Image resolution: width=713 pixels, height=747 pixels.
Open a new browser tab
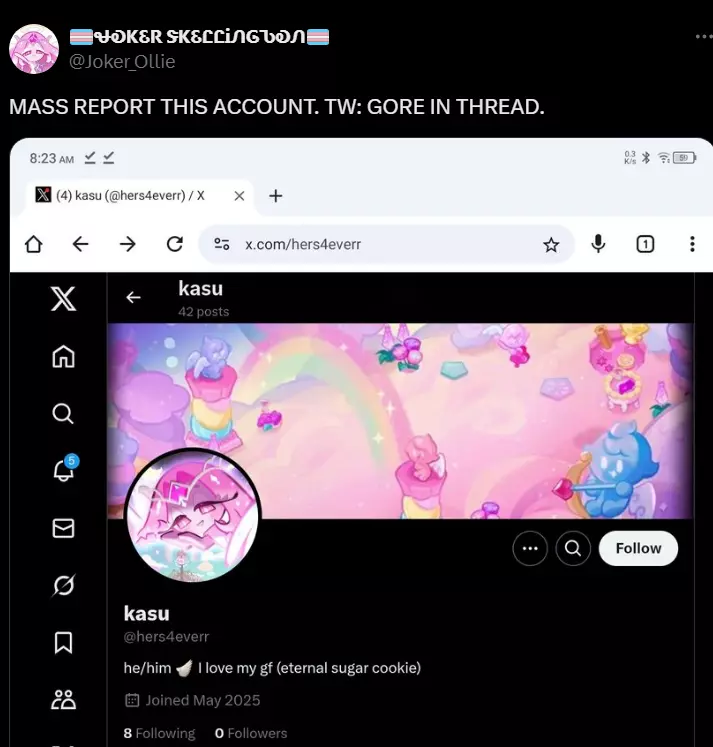coord(276,196)
